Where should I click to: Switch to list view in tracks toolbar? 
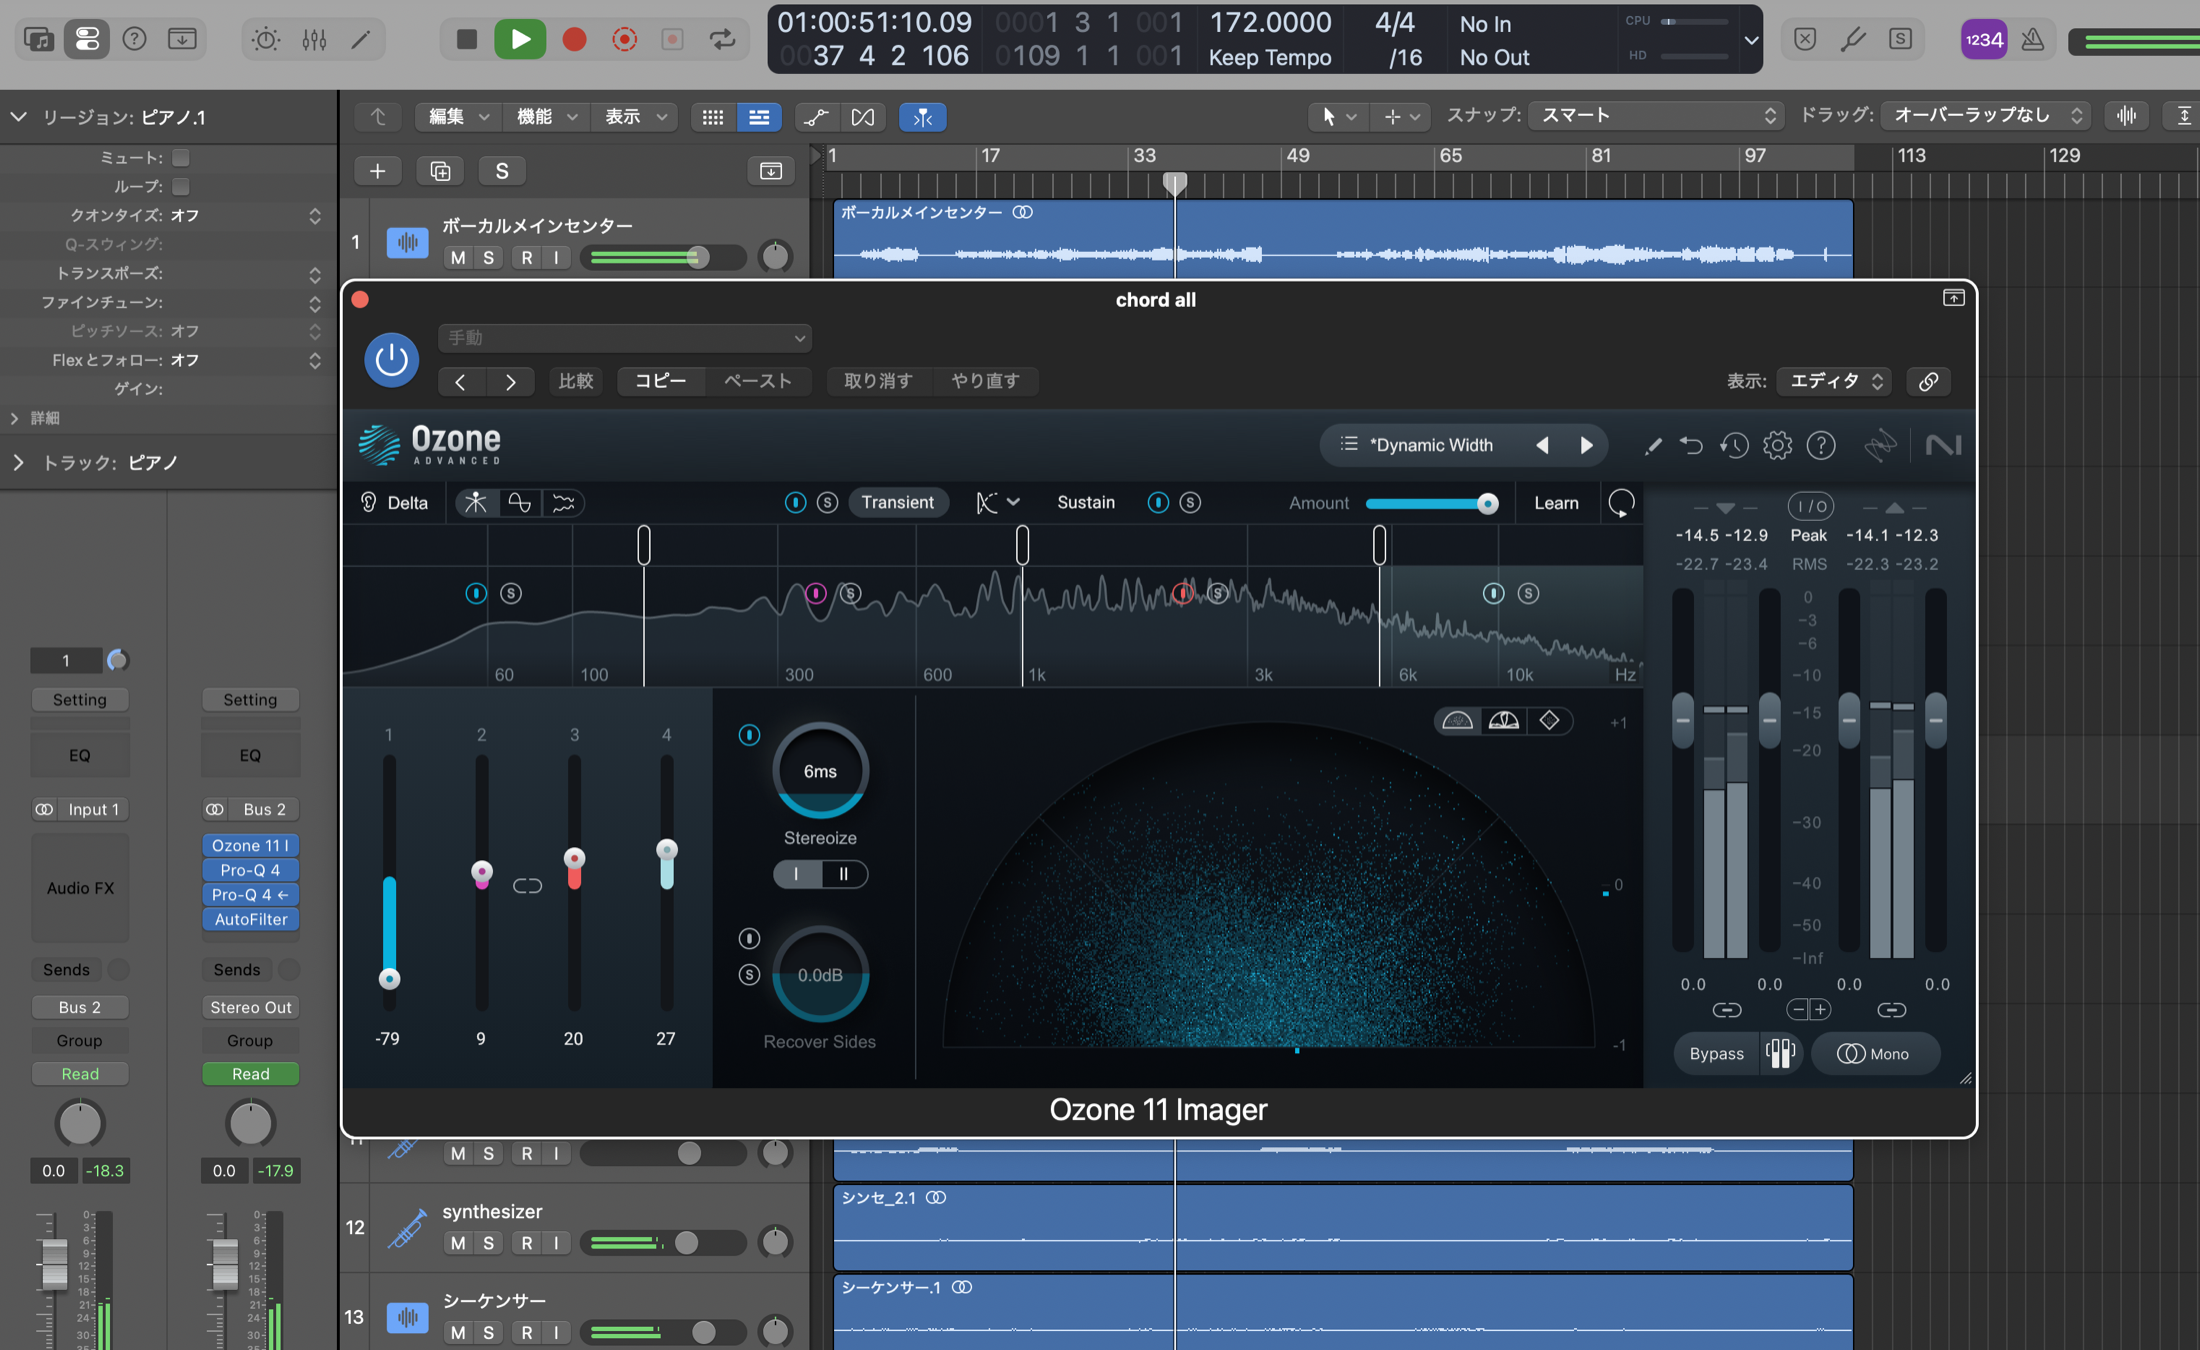[x=759, y=117]
